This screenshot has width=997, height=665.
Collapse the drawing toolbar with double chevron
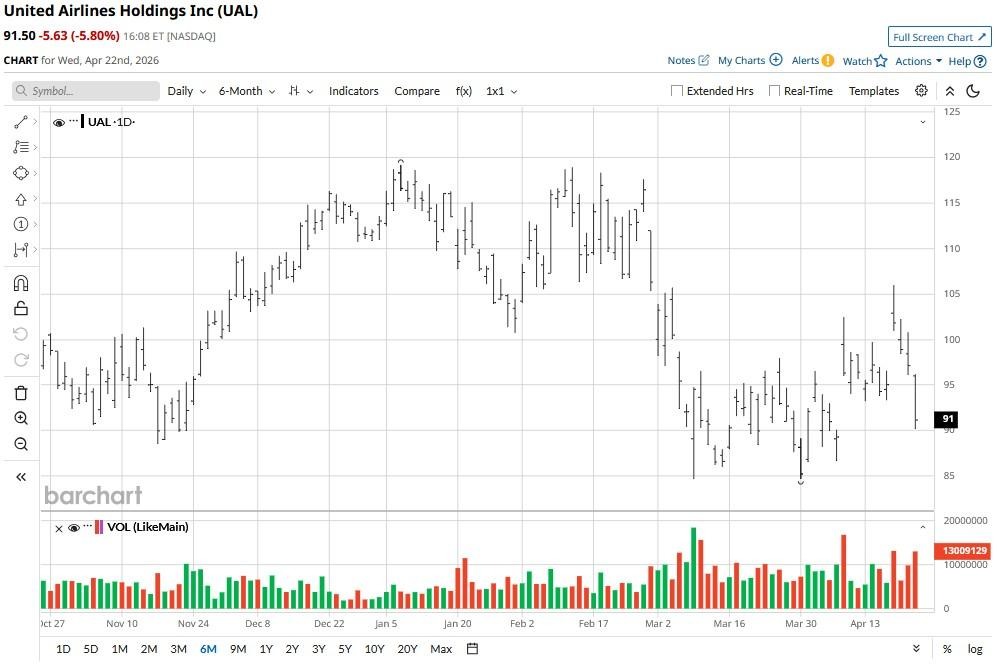[20, 477]
